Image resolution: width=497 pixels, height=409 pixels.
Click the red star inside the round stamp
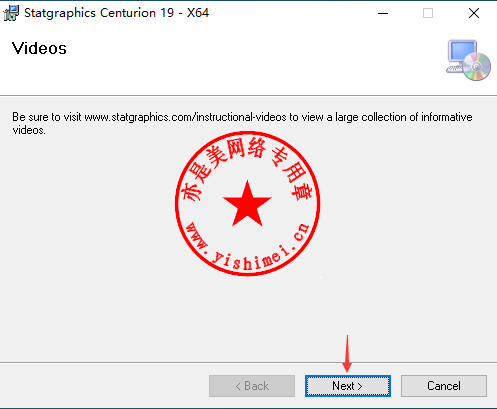247,204
